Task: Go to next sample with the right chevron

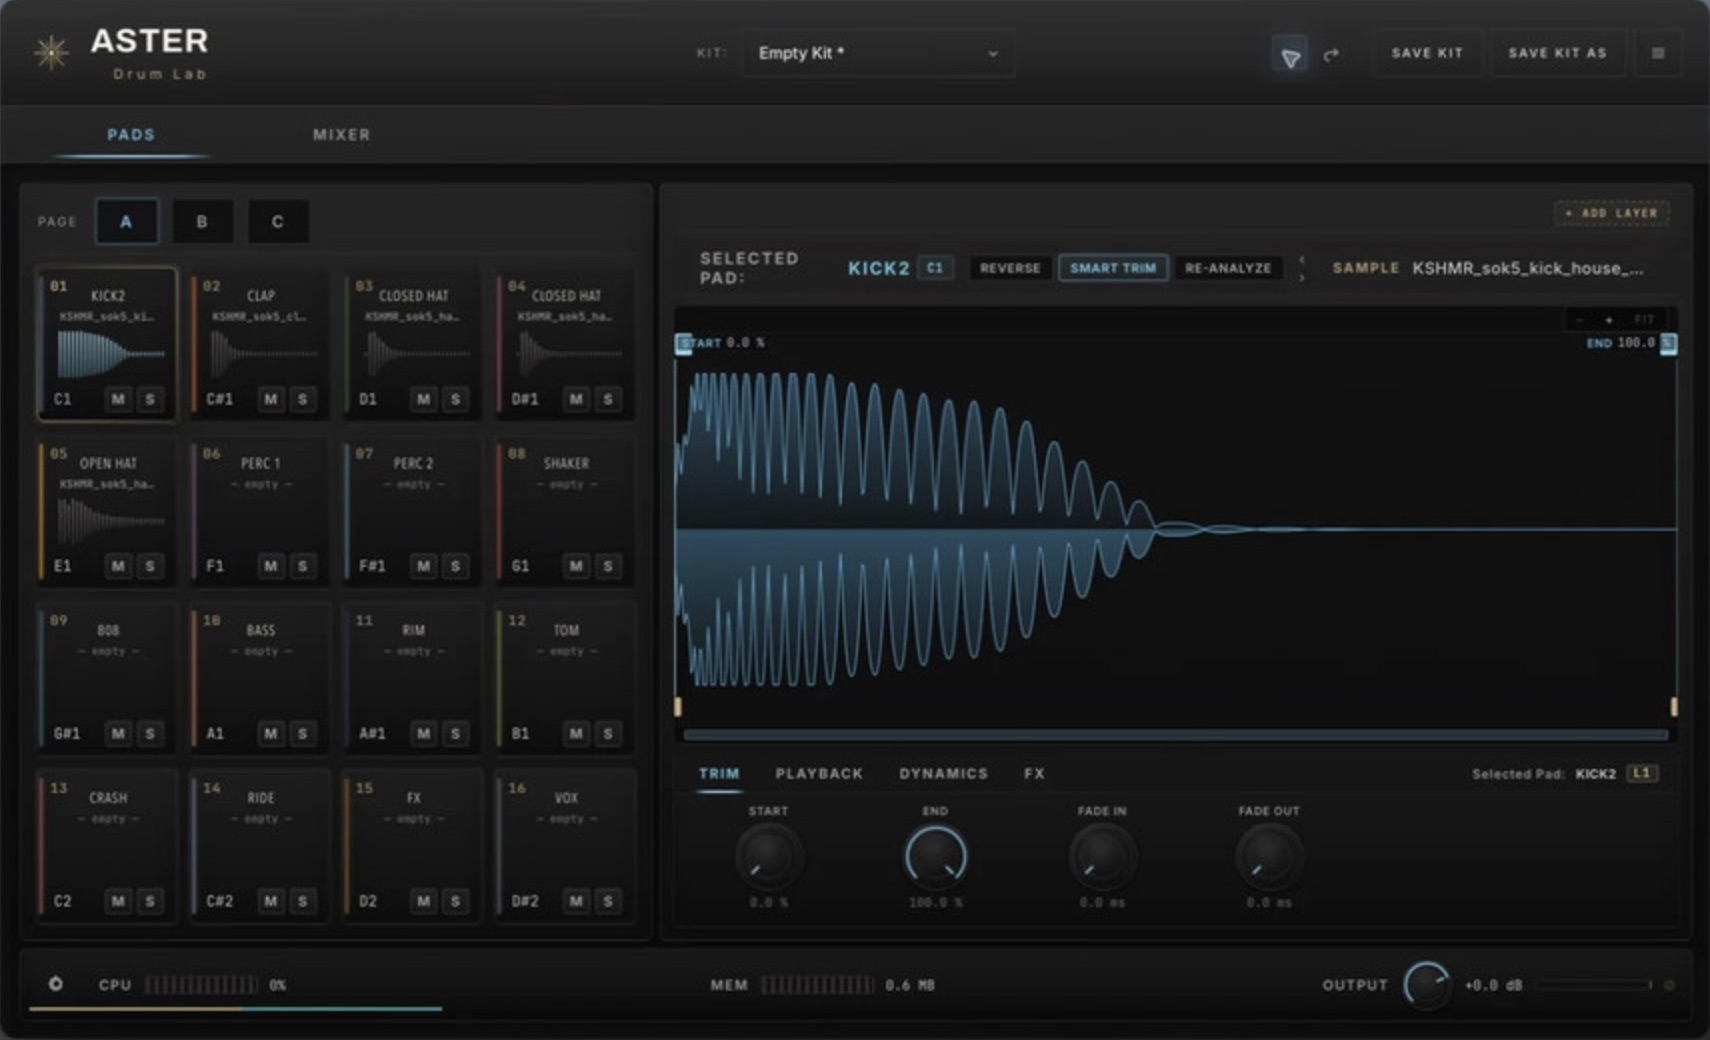Action: pyautogui.click(x=1301, y=277)
